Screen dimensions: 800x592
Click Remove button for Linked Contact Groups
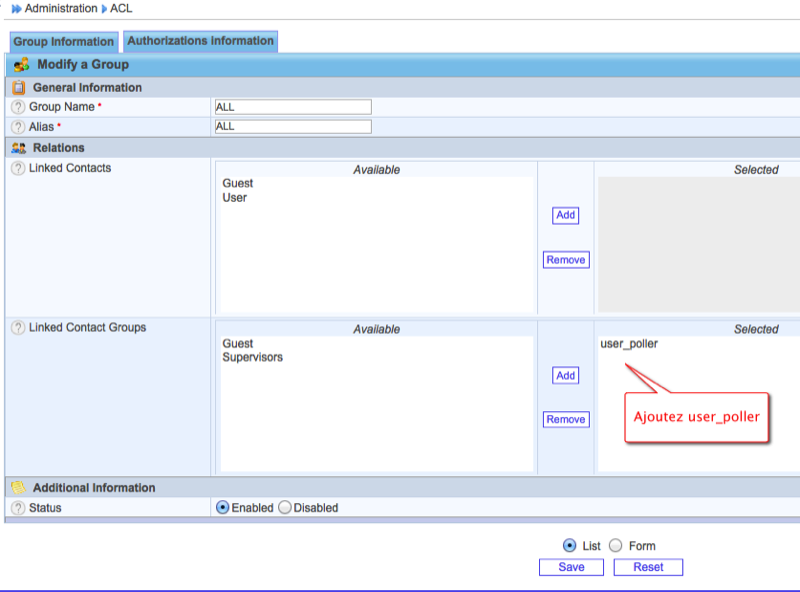[565, 420]
